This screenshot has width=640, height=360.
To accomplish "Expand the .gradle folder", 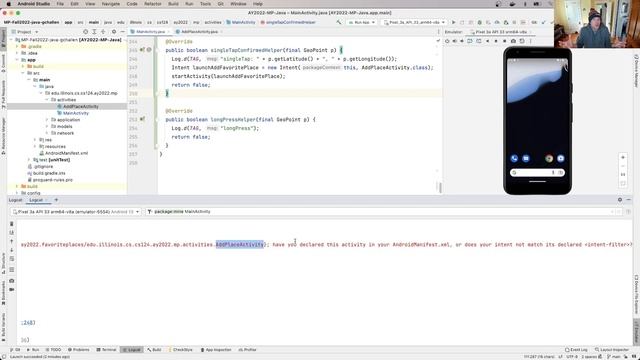I will pos(17,47).
